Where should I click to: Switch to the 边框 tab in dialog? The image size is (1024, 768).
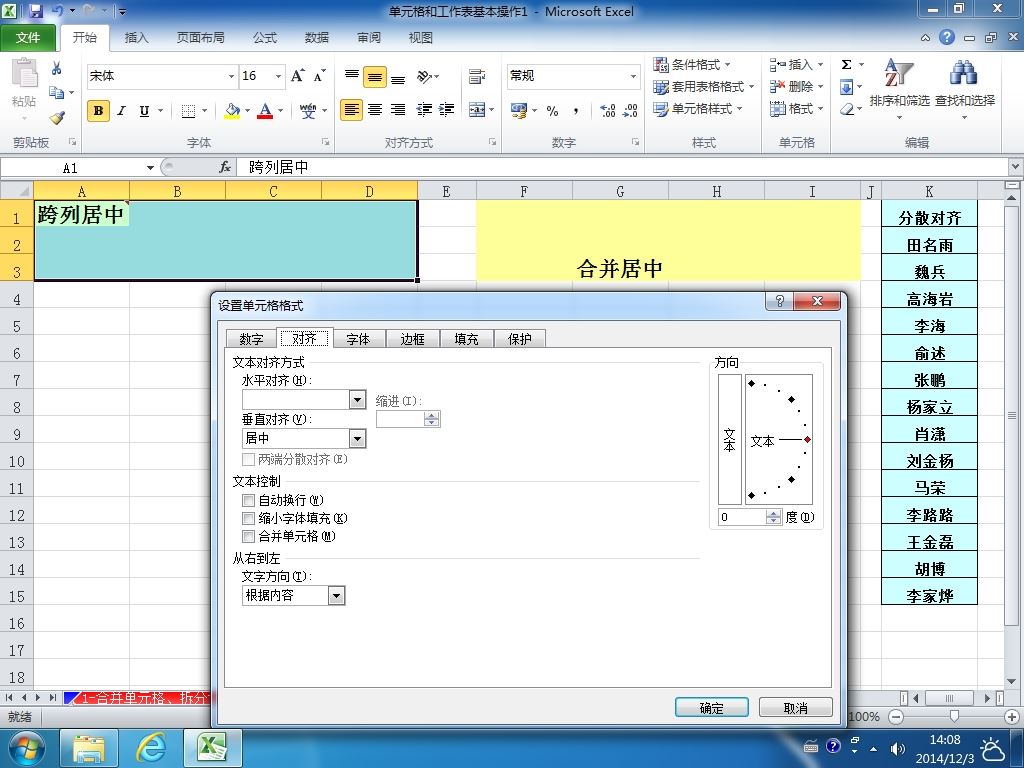[x=412, y=339]
